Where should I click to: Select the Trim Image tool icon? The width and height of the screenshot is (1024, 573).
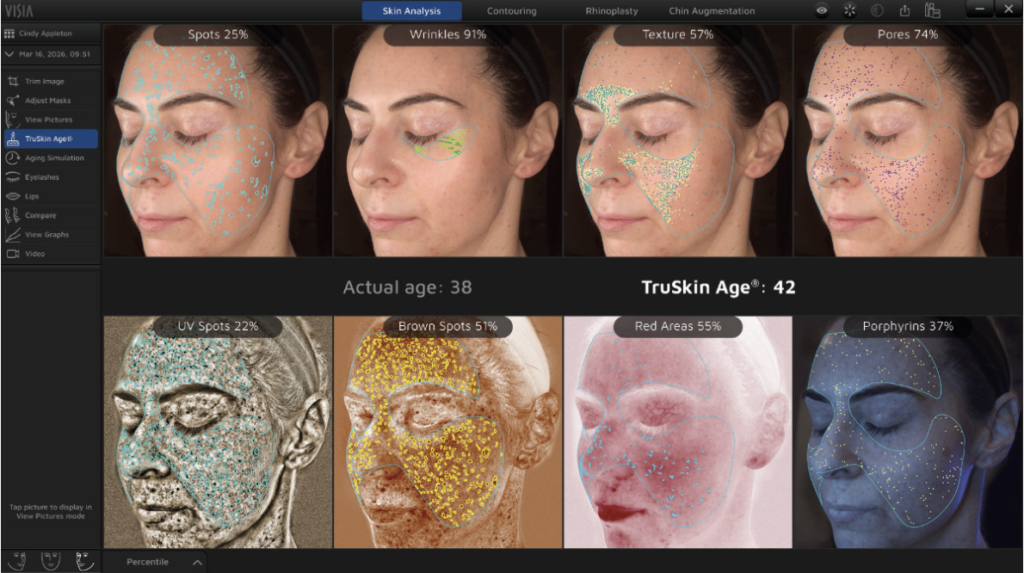coord(12,82)
